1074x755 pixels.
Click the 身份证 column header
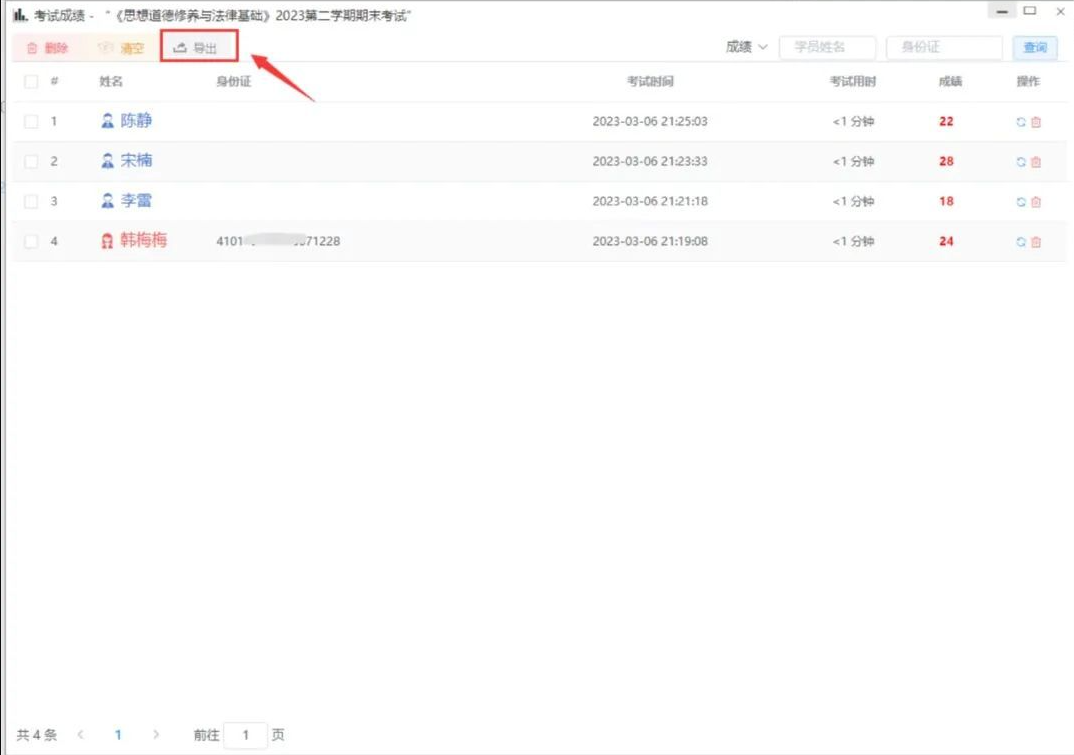pos(234,82)
